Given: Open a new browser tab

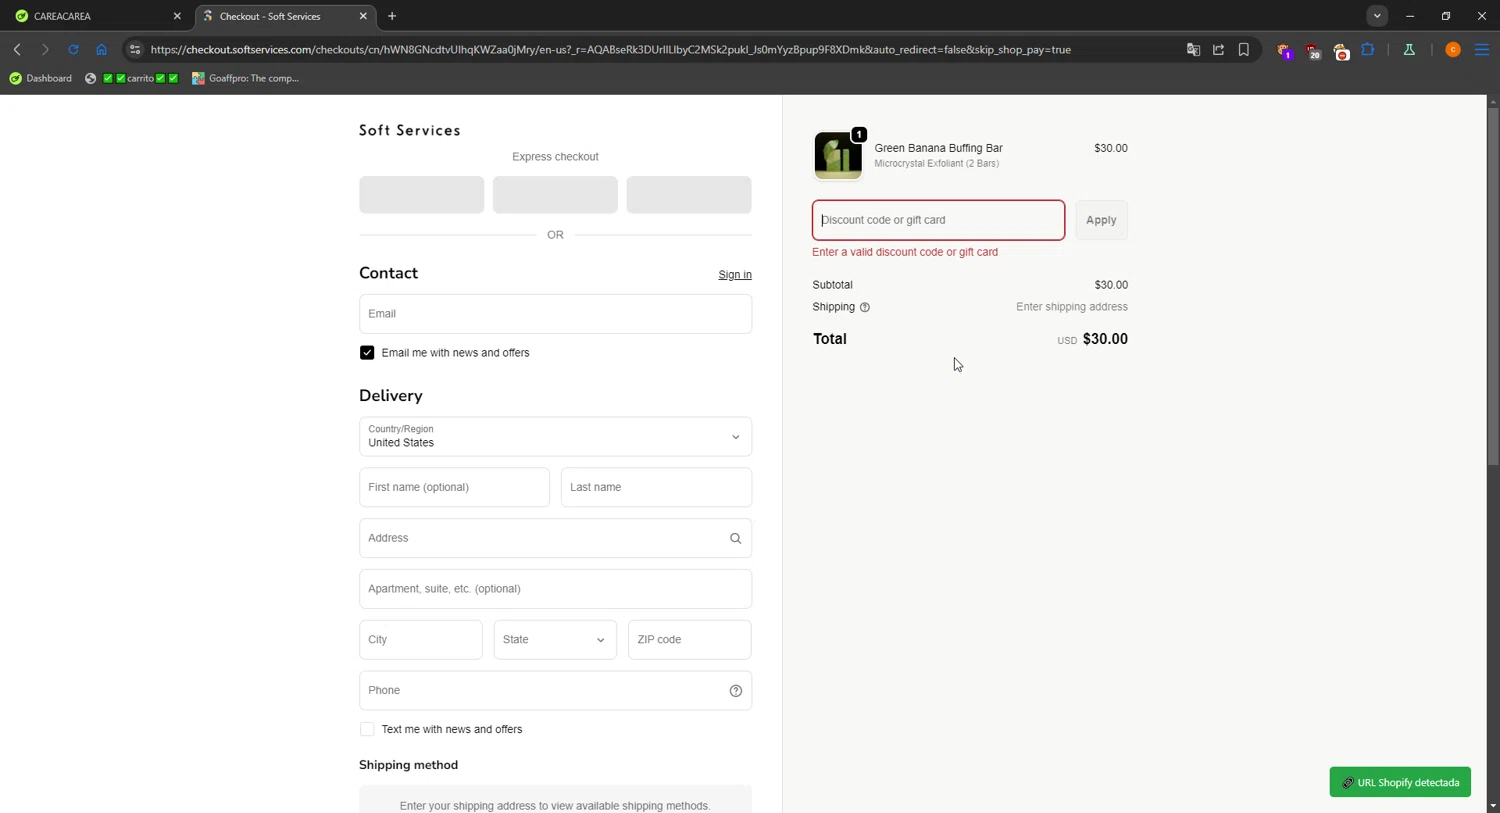Looking at the screenshot, I should 392,16.
